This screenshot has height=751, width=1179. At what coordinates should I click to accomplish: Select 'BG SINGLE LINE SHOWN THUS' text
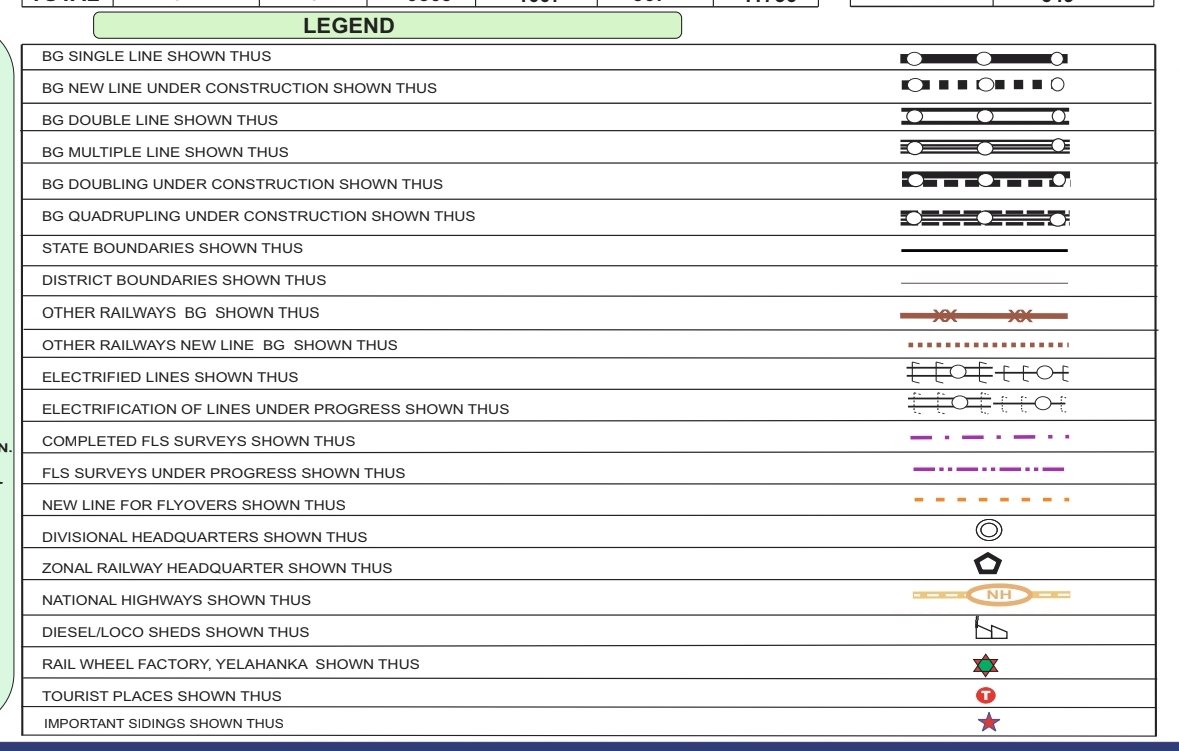(x=156, y=56)
